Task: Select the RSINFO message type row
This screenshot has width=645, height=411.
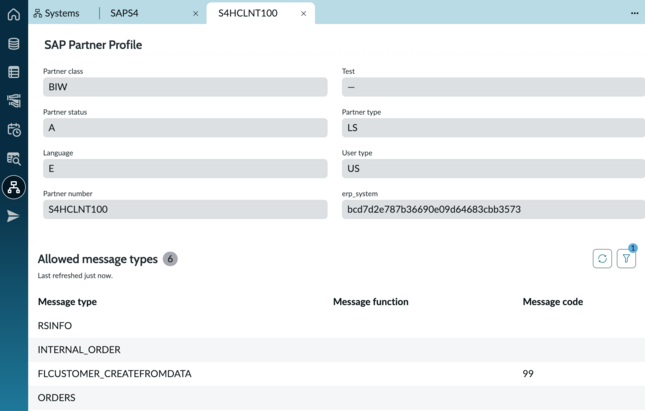Action: [336, 325]
